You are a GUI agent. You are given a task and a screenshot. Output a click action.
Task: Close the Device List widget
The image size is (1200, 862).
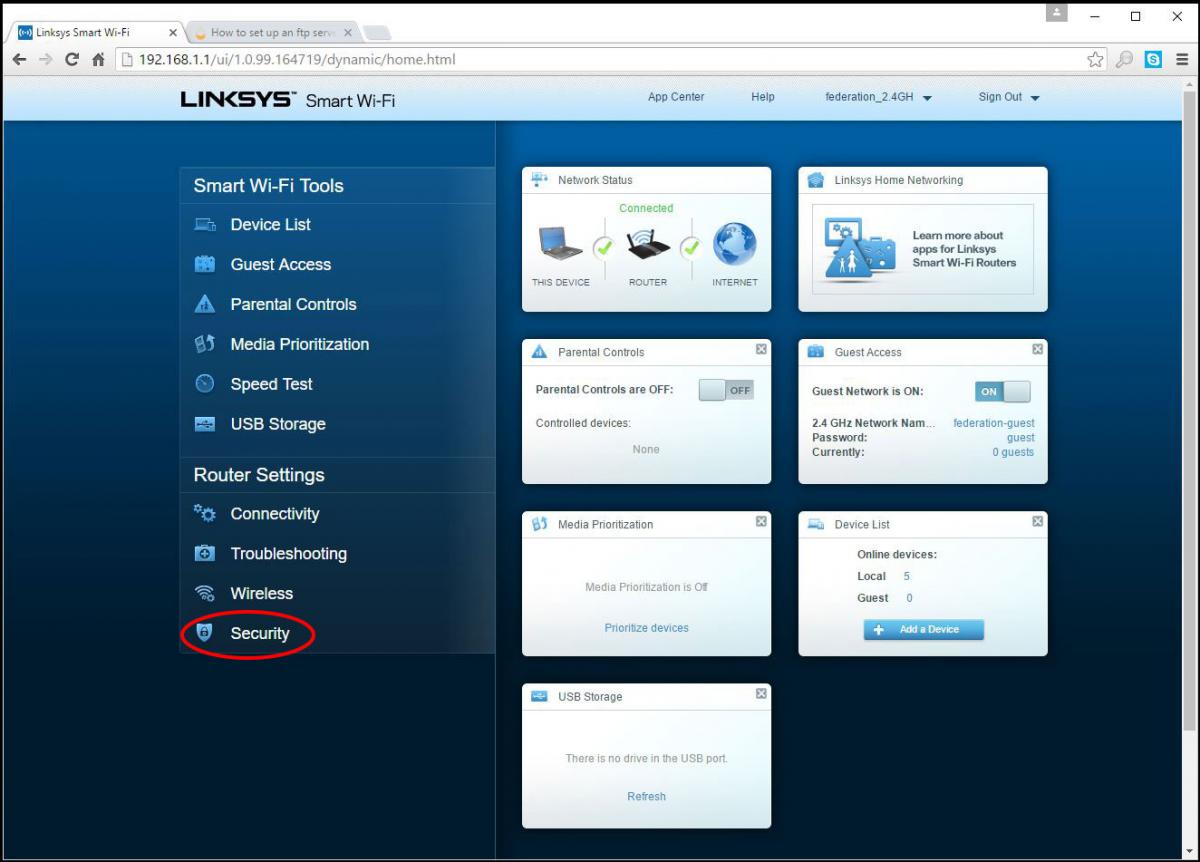(x=1037, y=521)
